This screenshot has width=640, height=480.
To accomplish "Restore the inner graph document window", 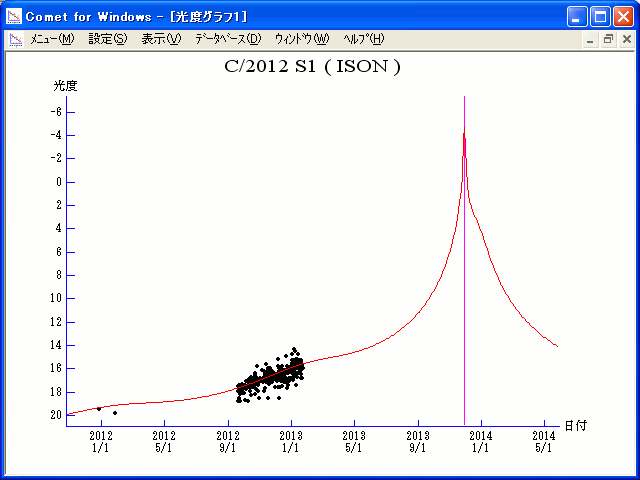I will 608,40.
